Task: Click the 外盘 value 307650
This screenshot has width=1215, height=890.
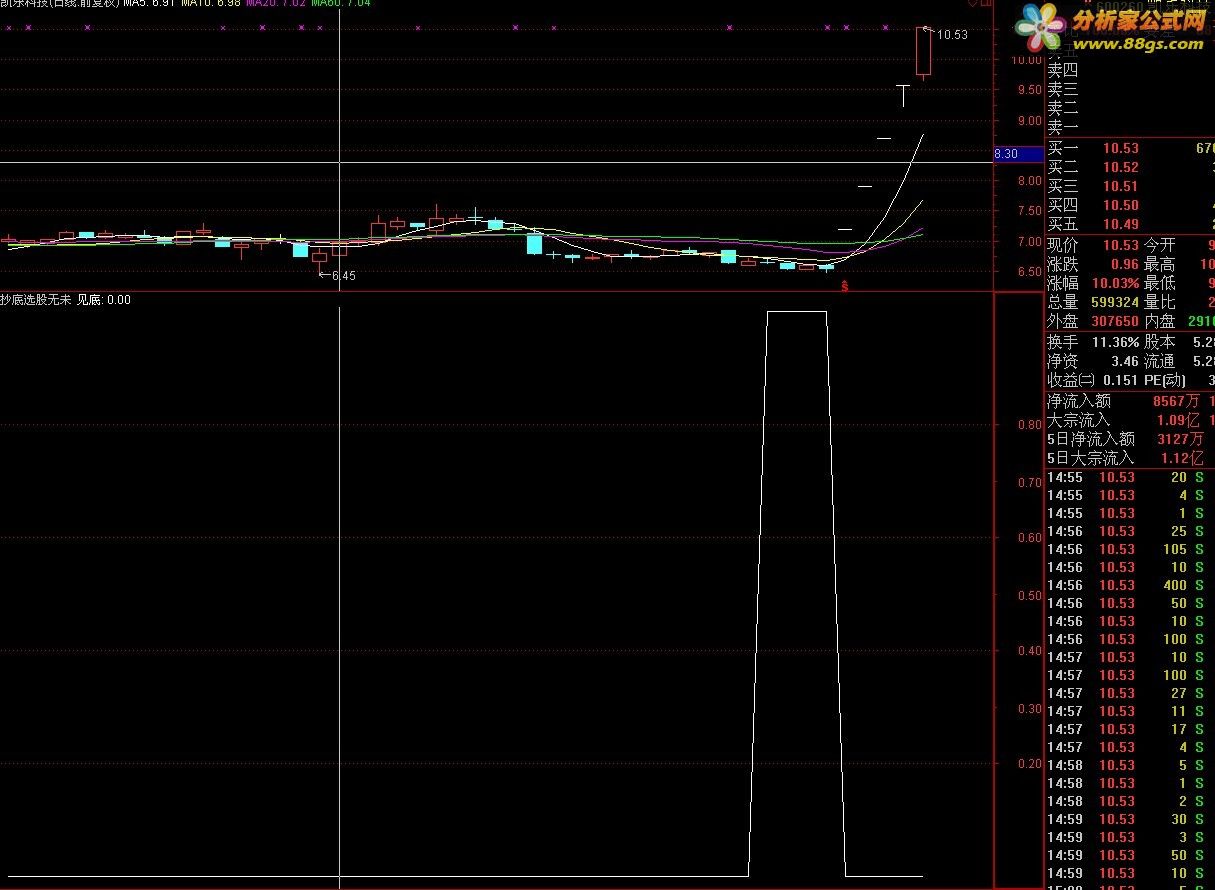Action: (1114, 321)
